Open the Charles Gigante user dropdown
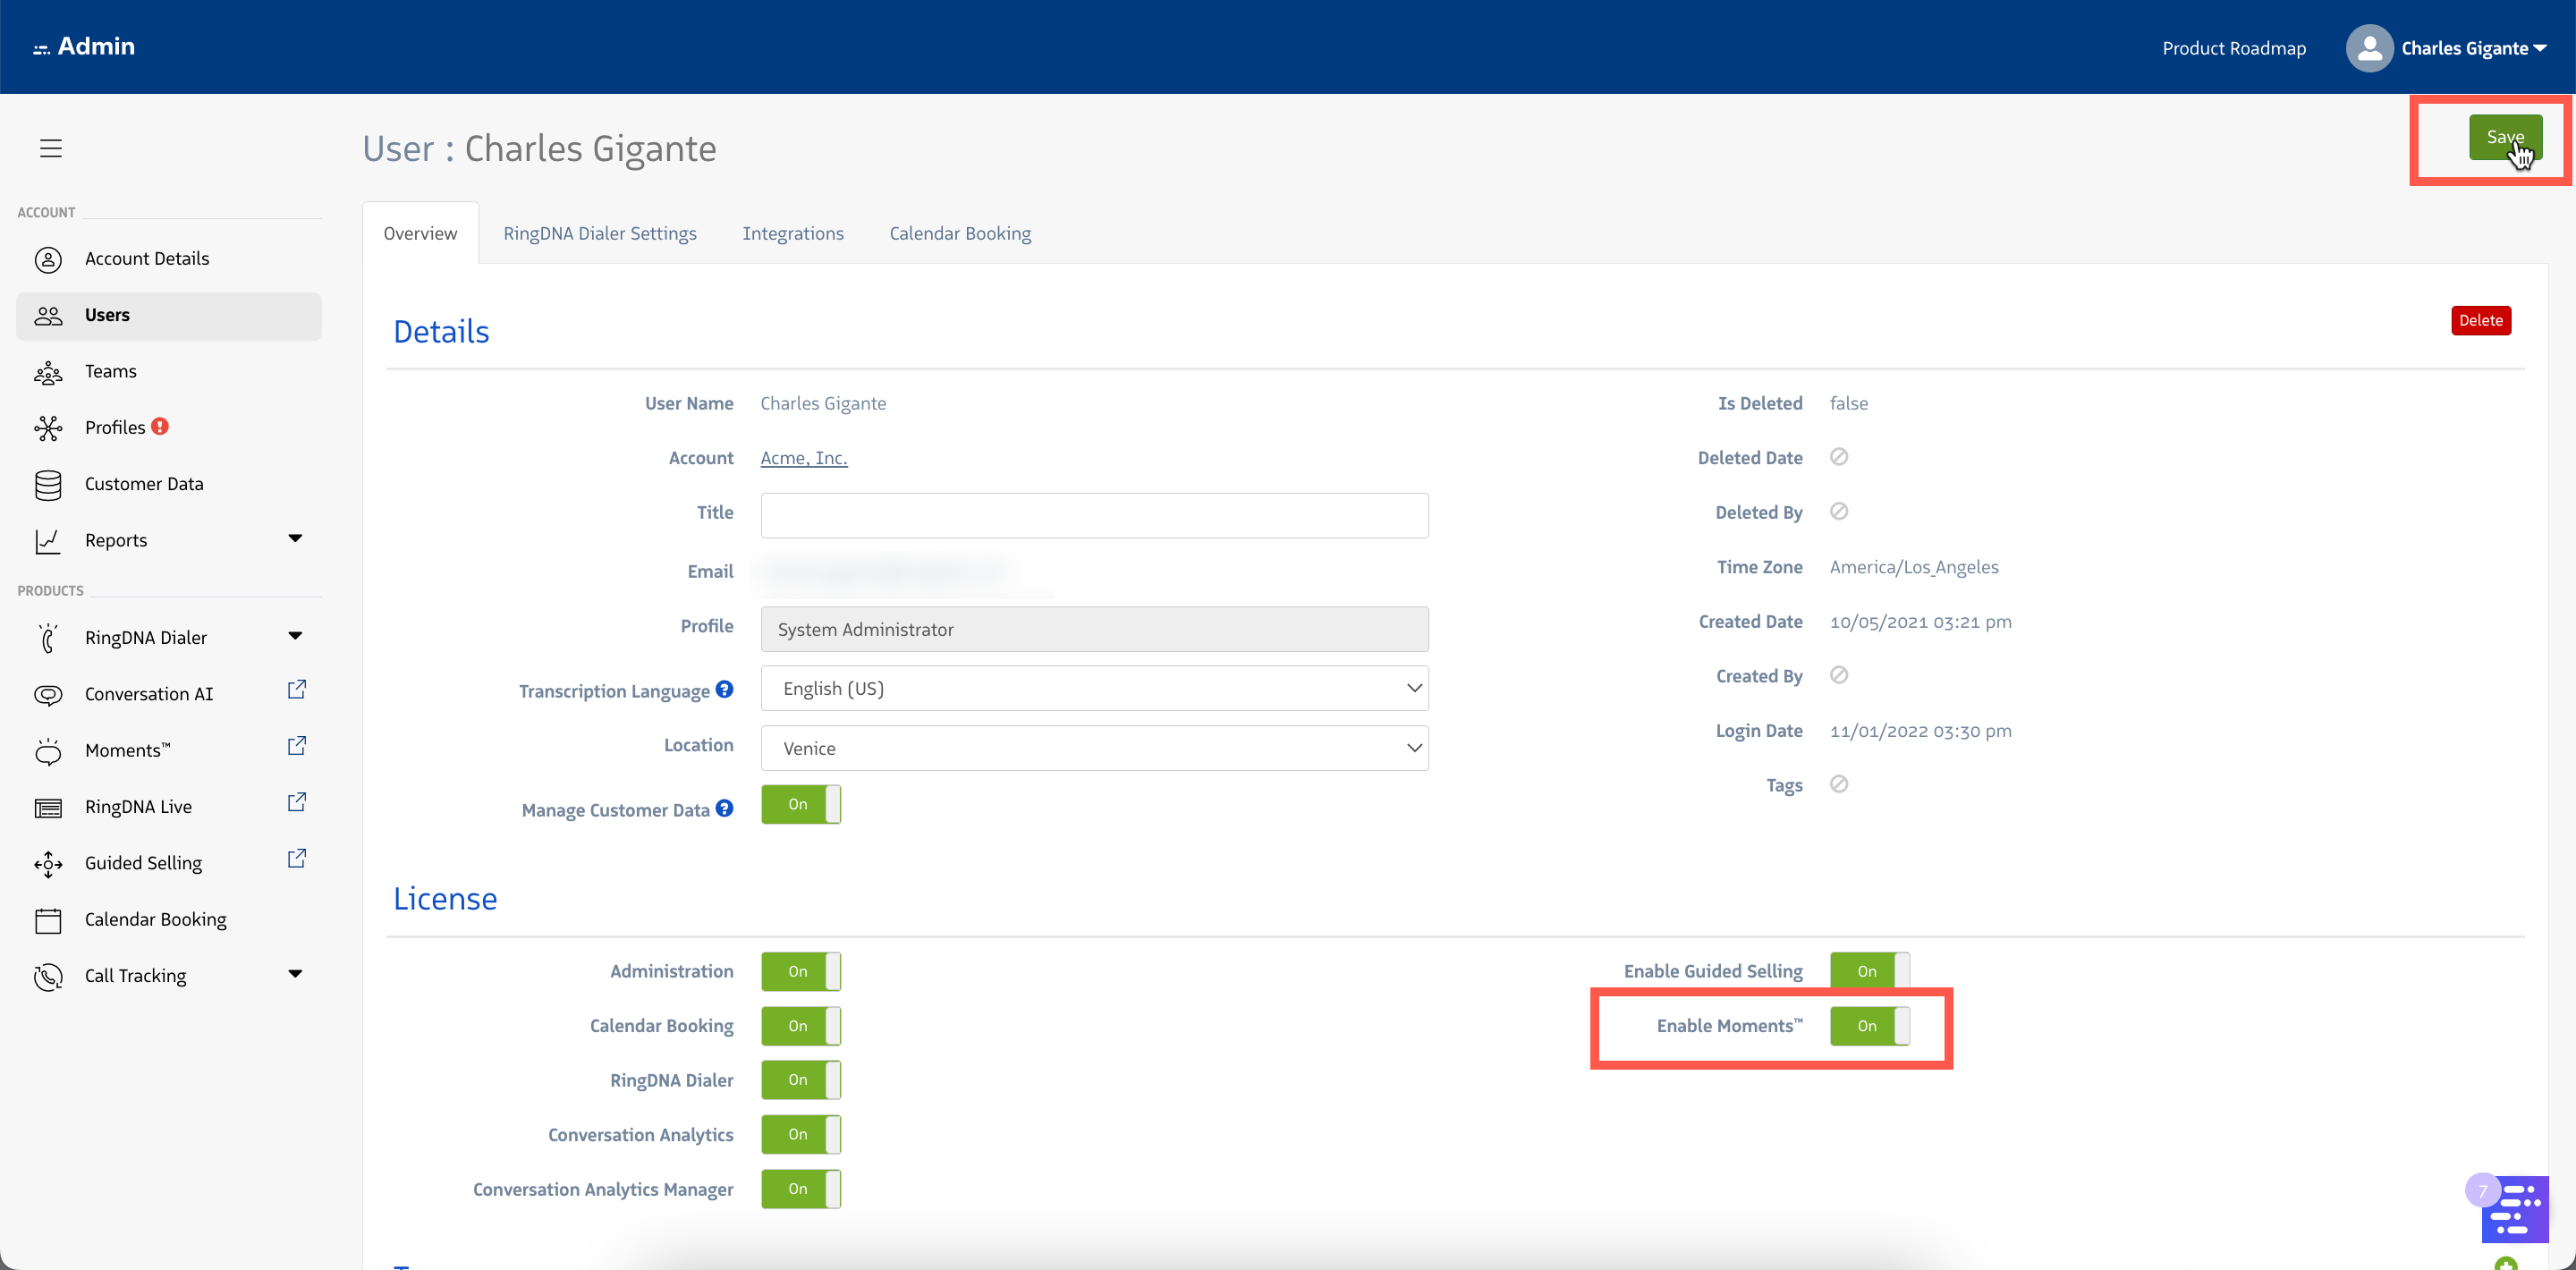The height and width of the screenshot is (1270, 2576). [x=2473, y=48]
